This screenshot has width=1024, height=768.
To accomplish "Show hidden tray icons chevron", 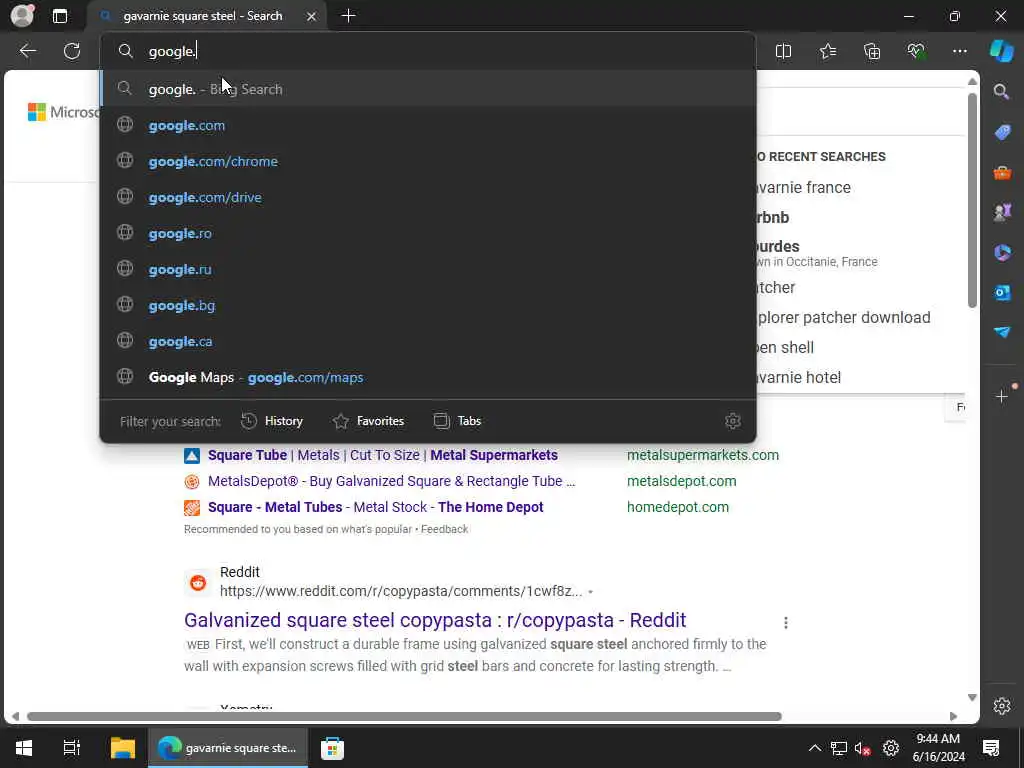I will coord(814,748).
